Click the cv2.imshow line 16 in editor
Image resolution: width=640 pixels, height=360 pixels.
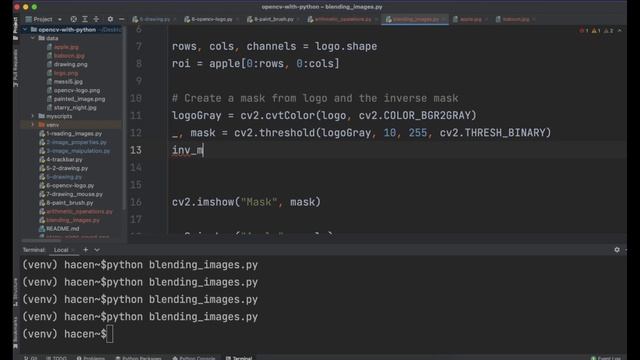point(246,202)
